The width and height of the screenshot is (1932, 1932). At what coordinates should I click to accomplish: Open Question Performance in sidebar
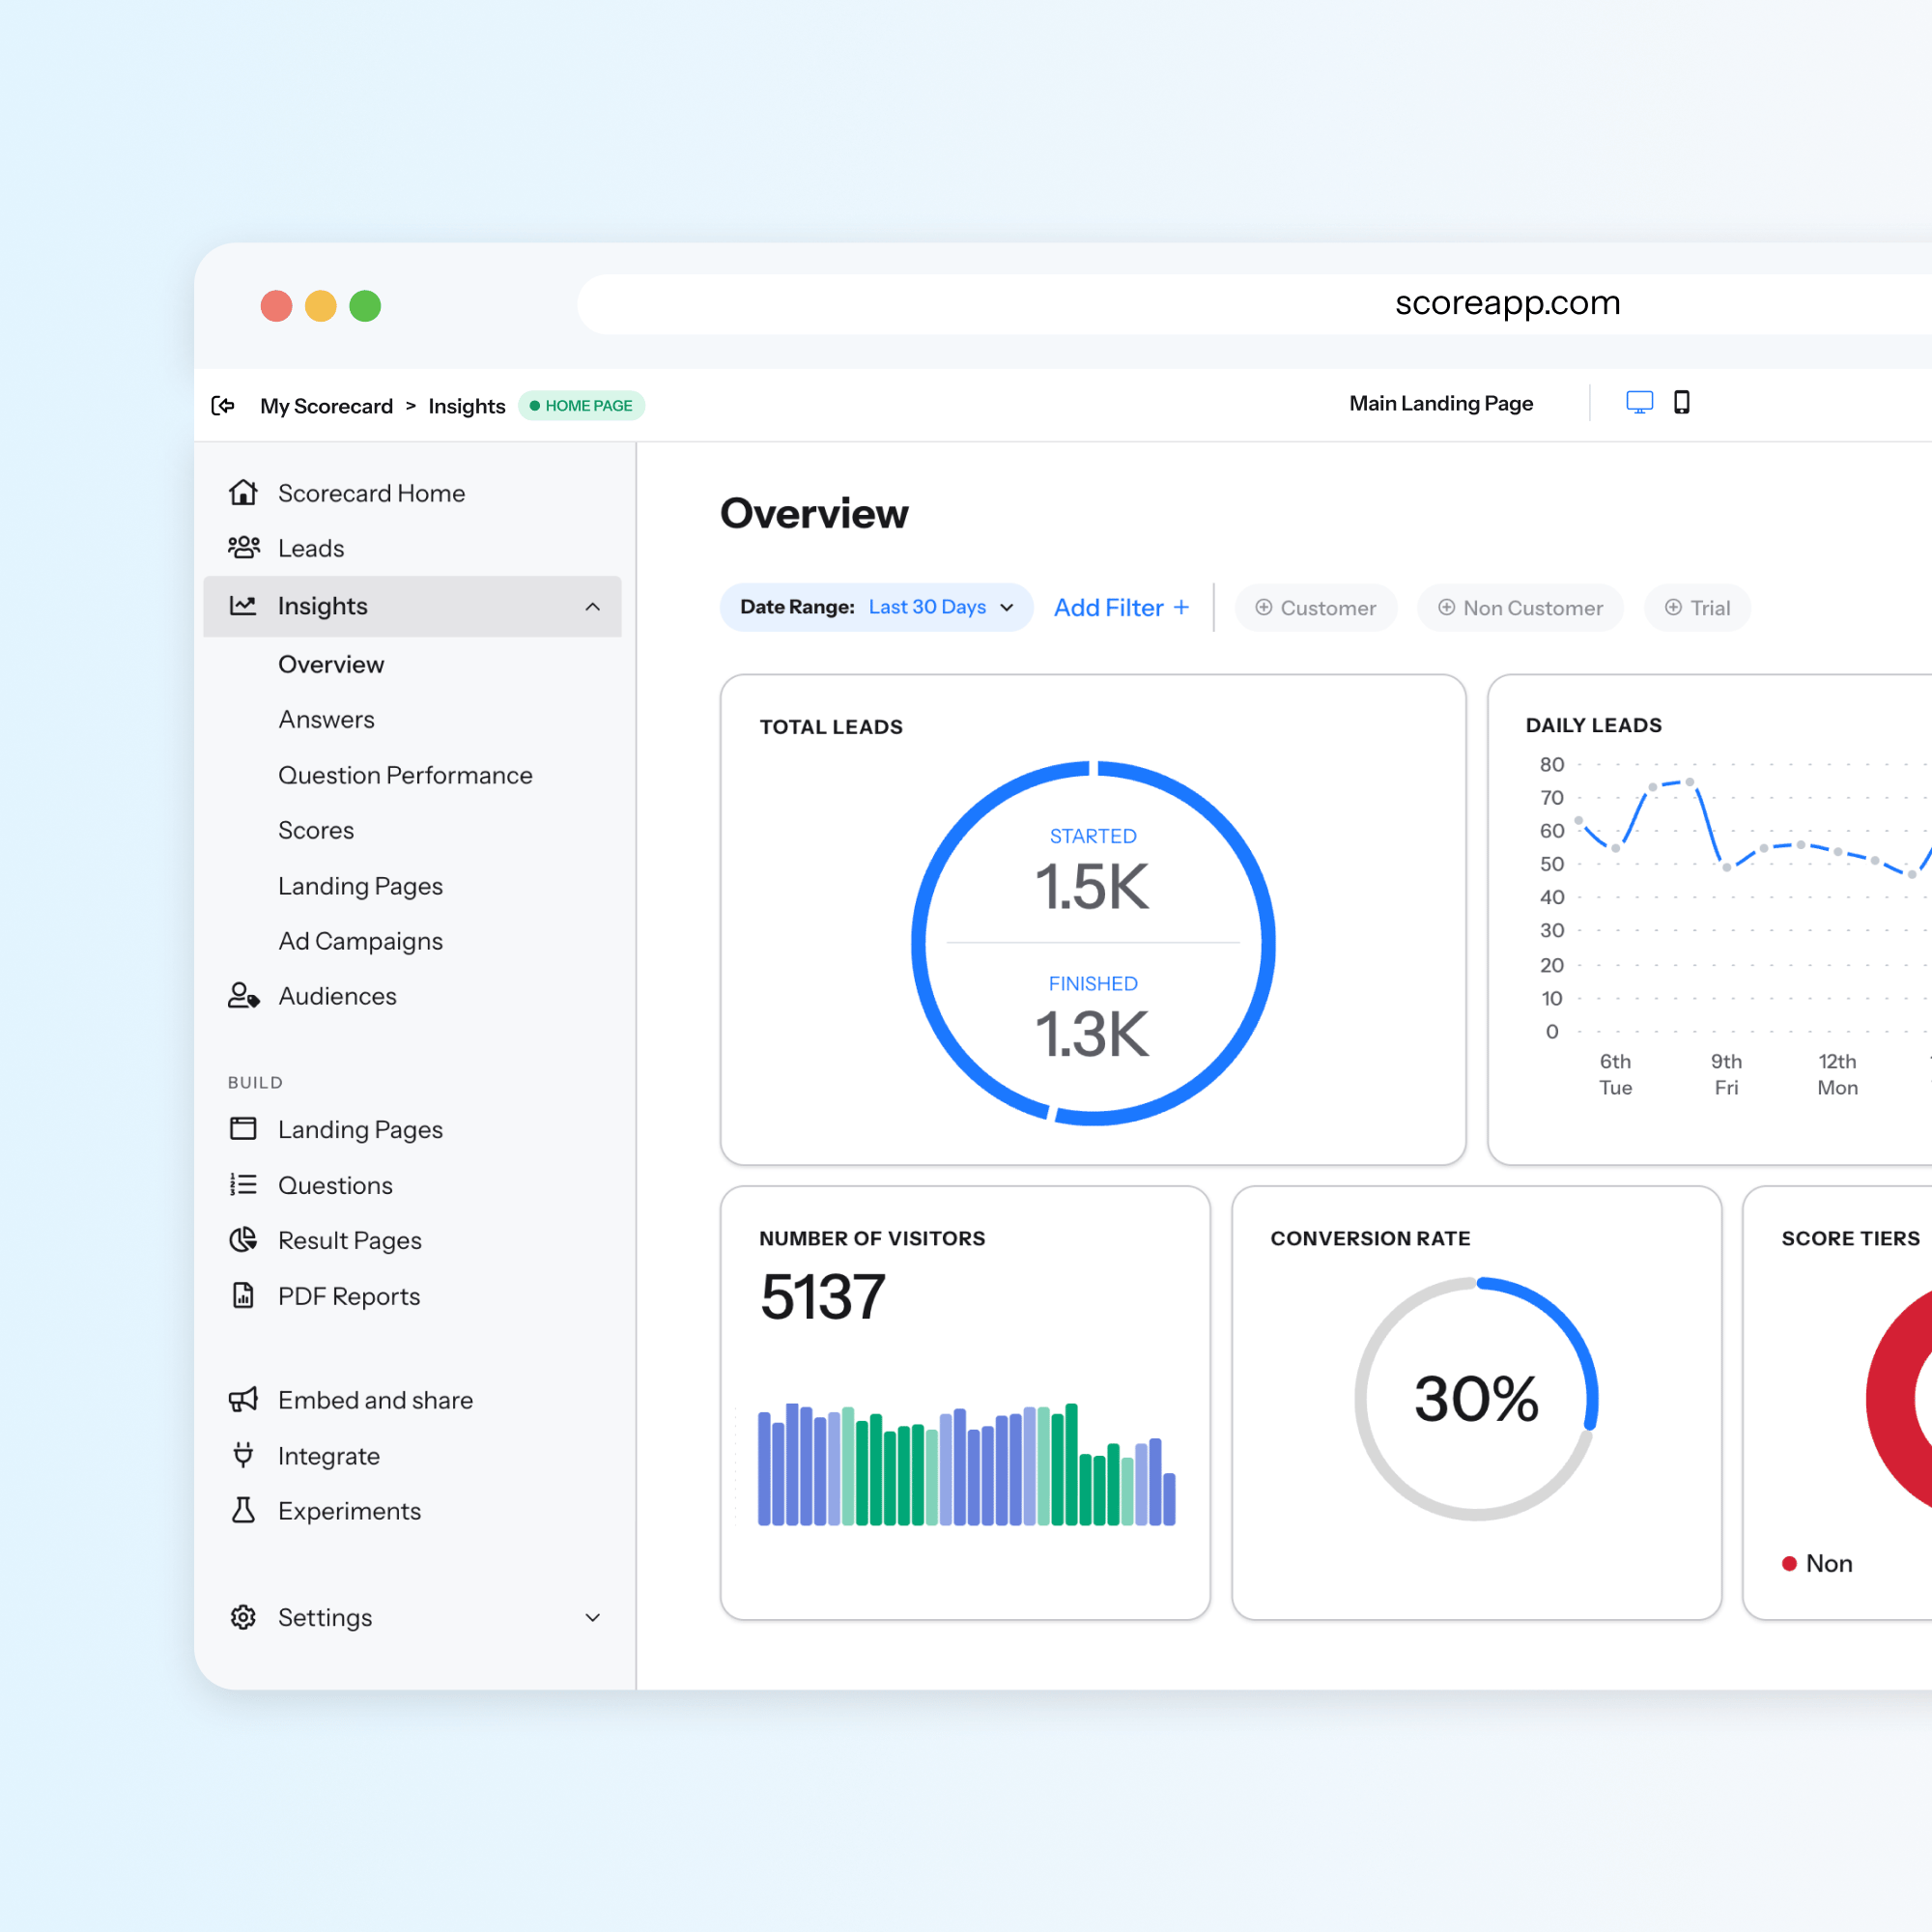coord(405,775)
